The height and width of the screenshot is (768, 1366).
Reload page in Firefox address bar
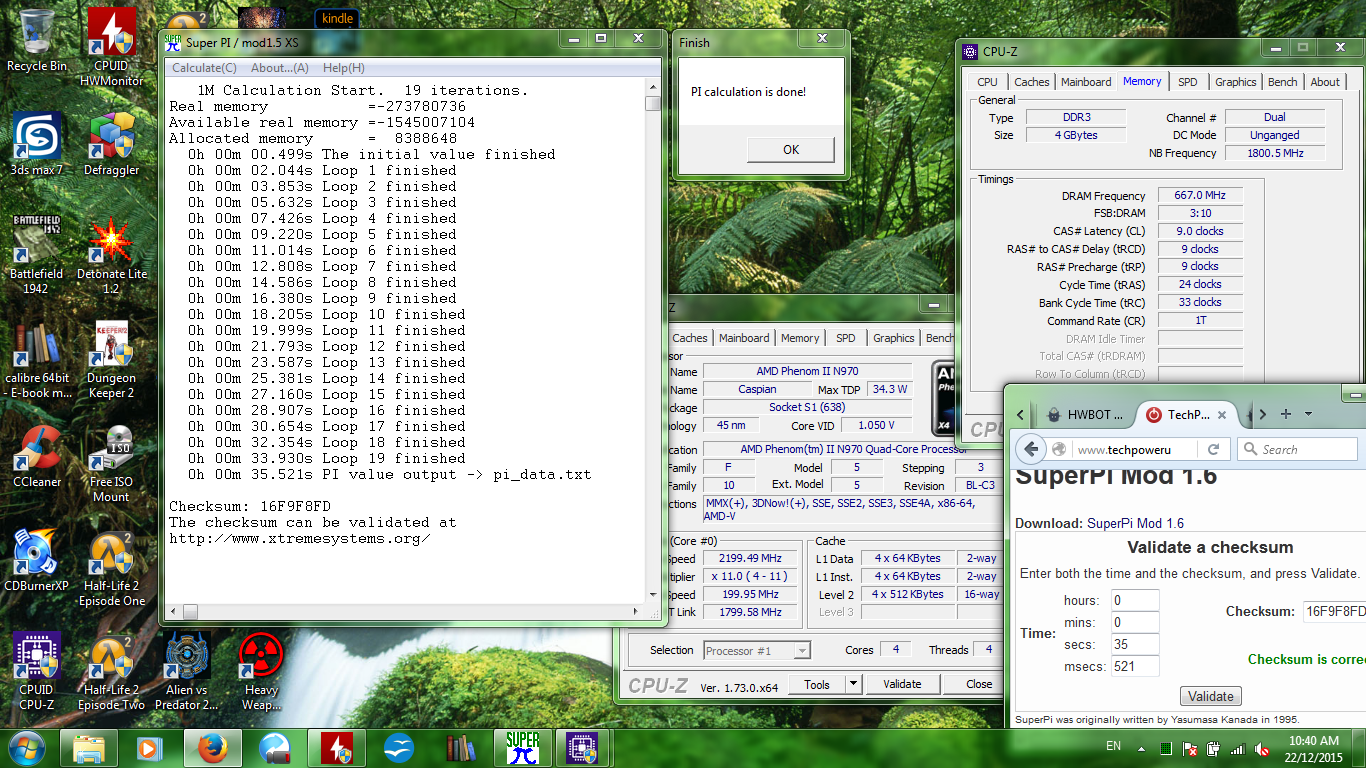pyautogui.click(x=1213, y=449)
